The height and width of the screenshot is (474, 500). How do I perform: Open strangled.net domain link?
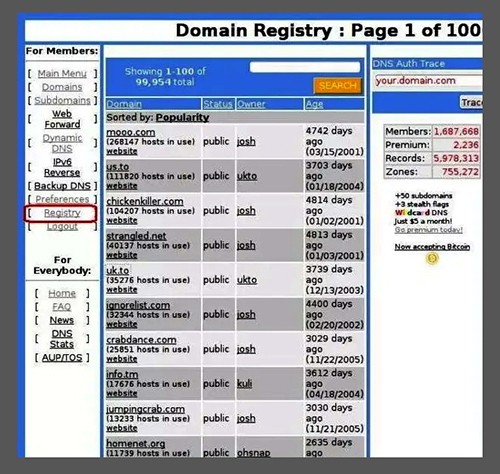click(136, 236)
